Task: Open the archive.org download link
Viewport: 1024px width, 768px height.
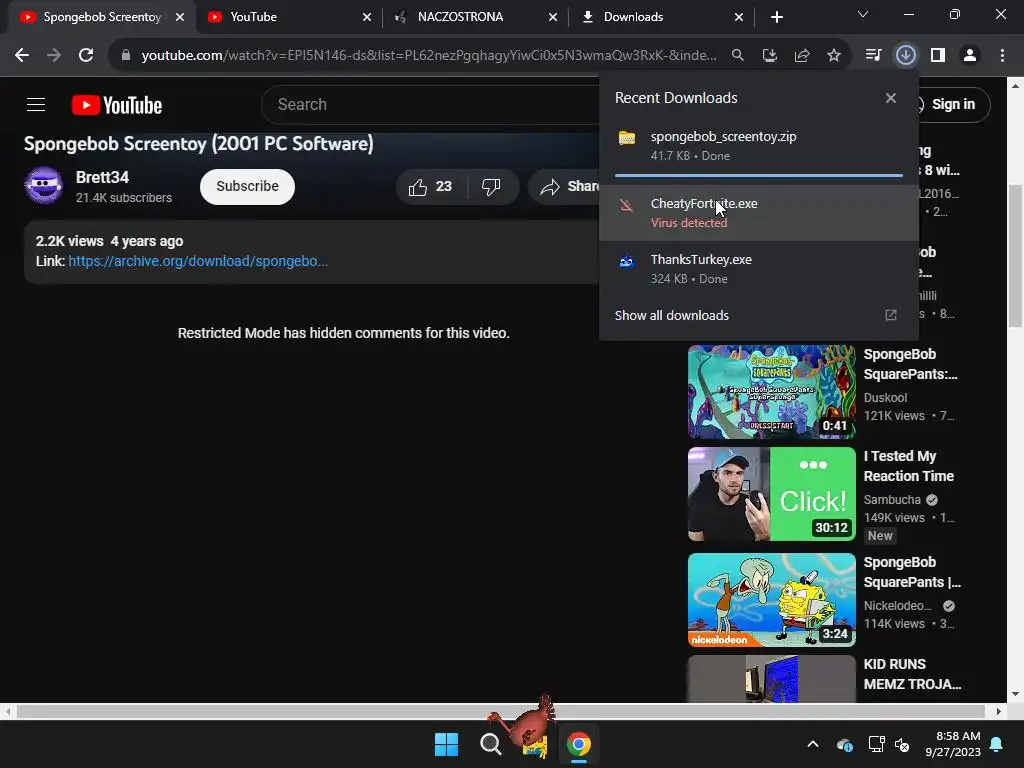Action: [198, 261]
